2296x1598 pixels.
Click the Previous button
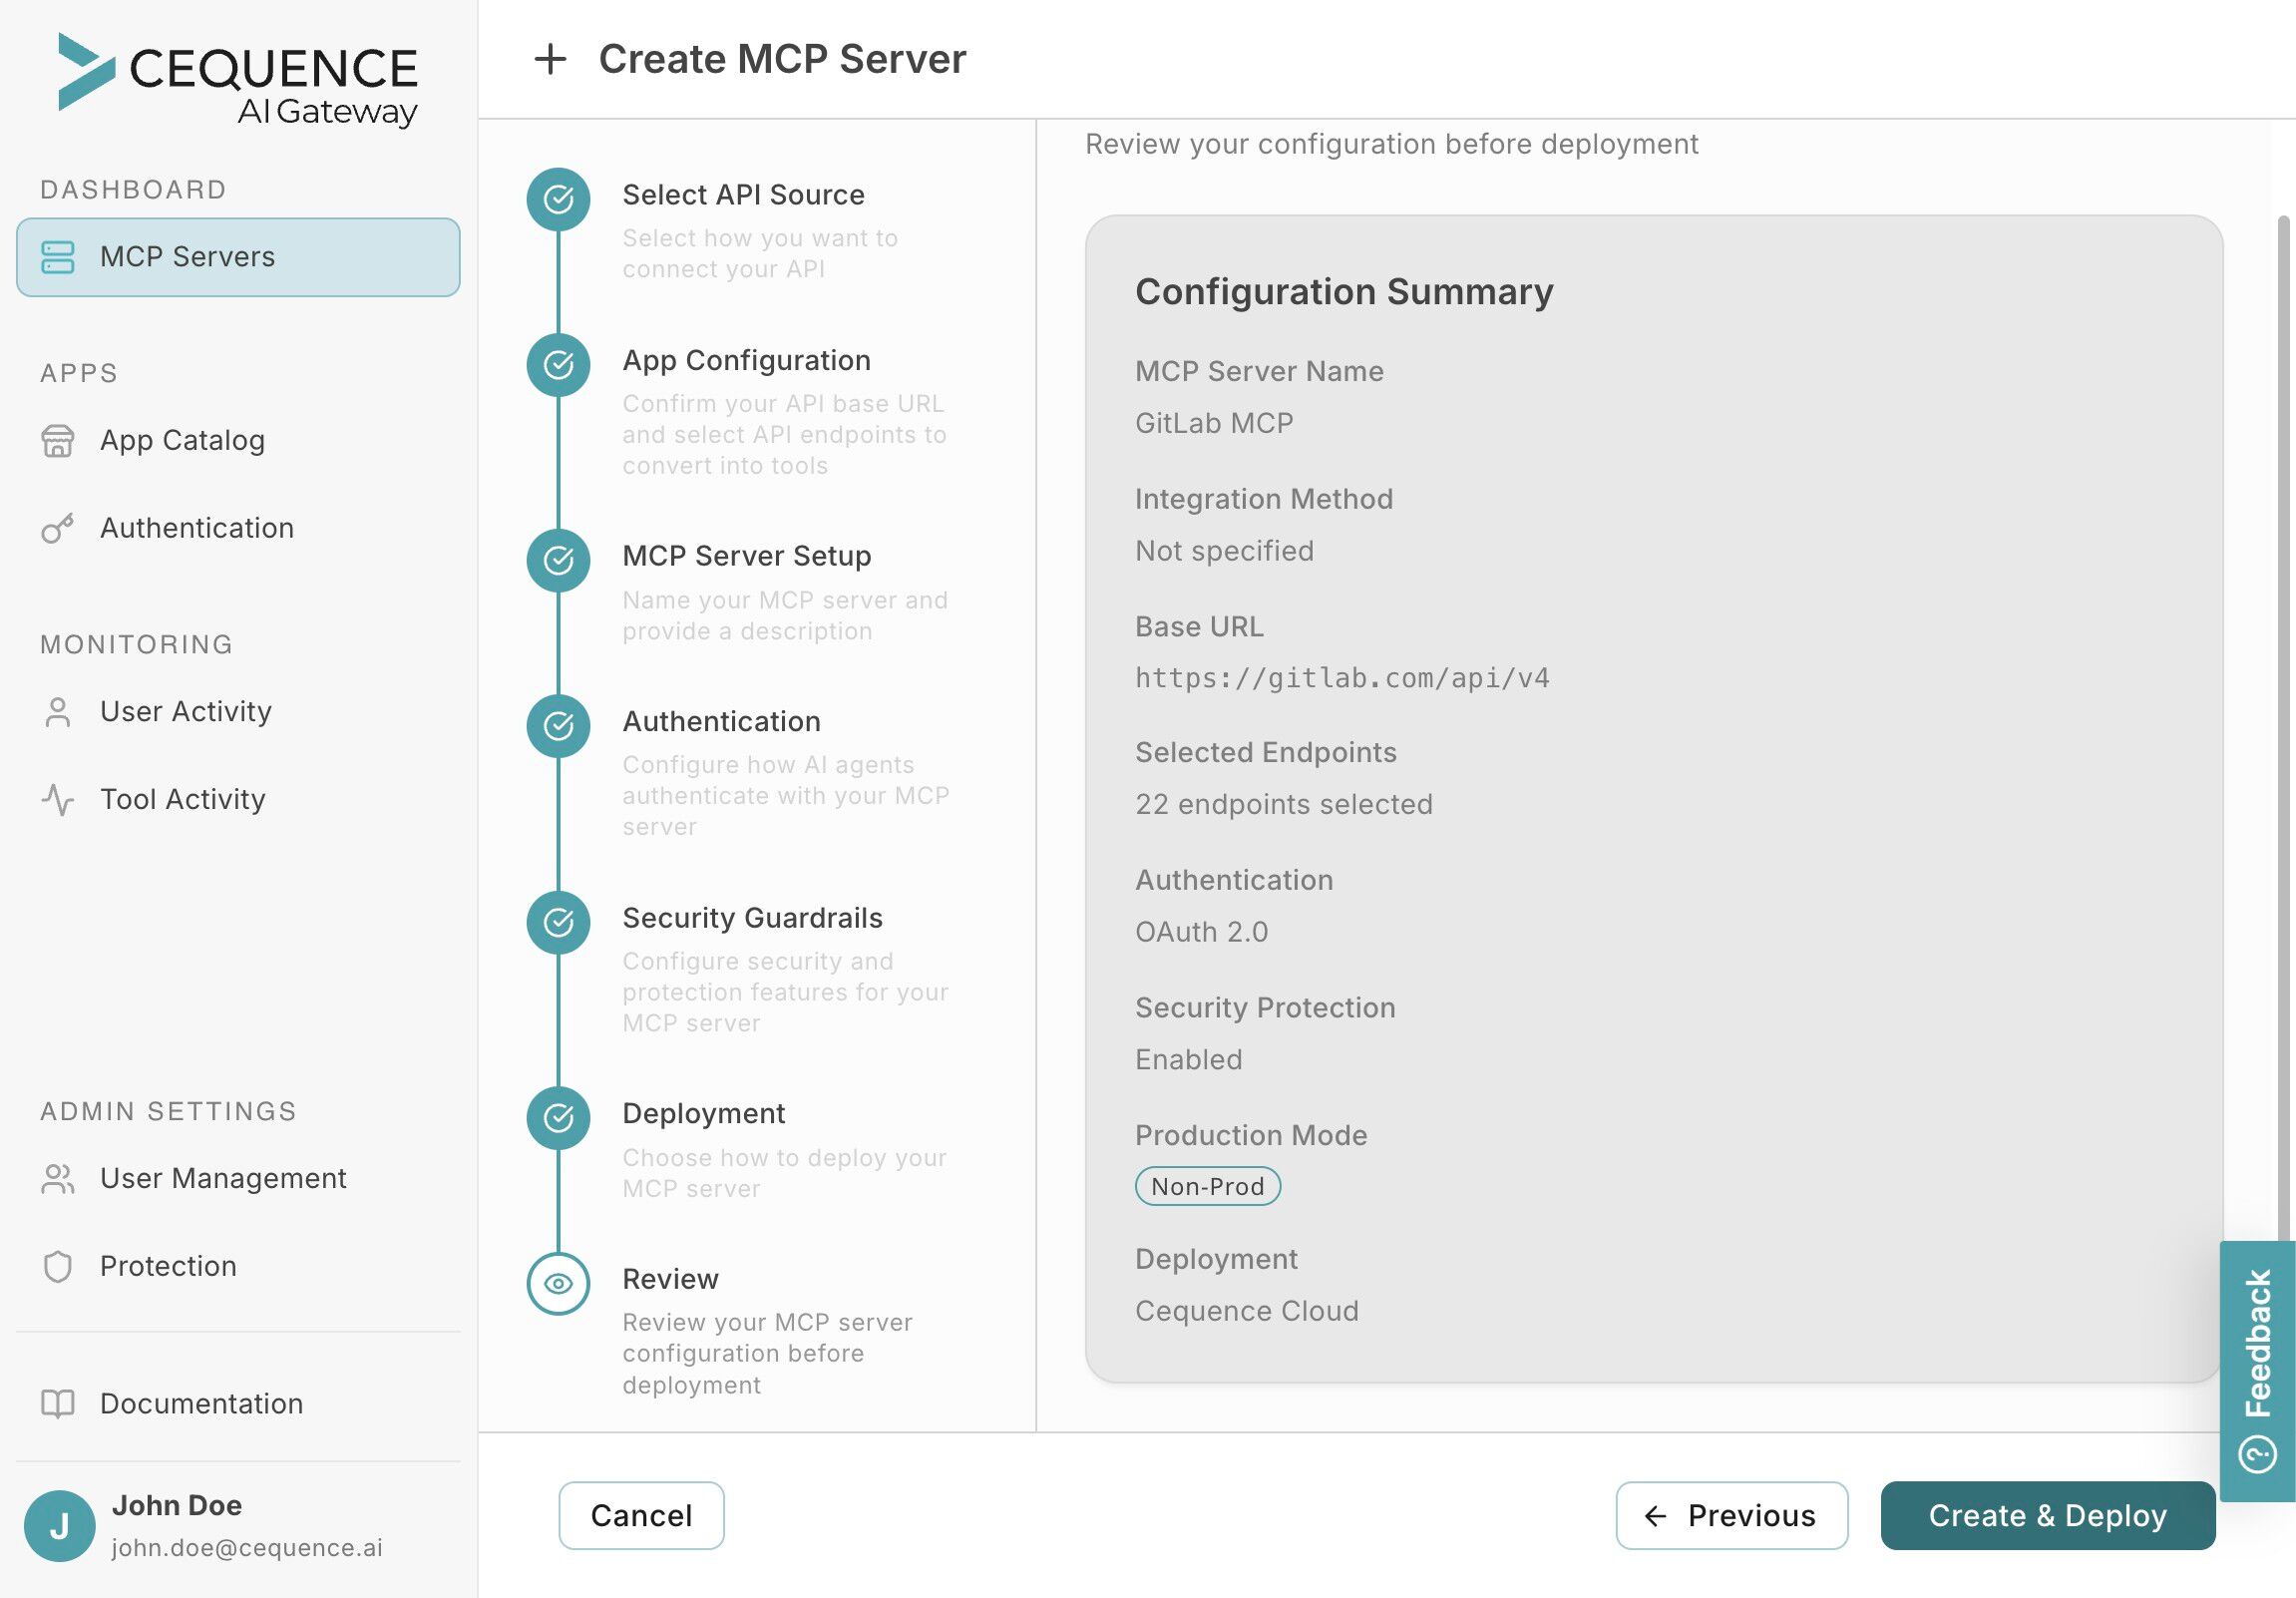click(x=1731, y=1515)
